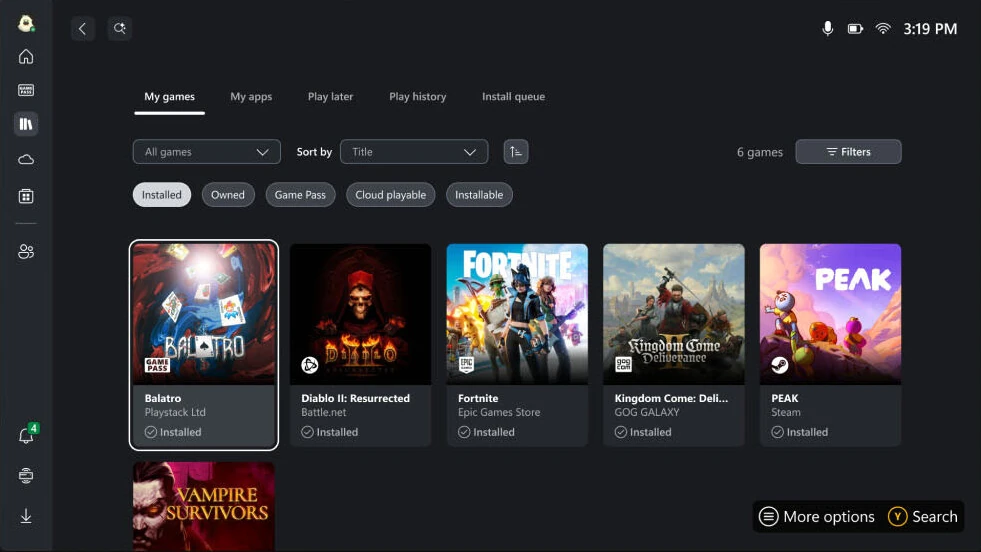Open downloads arrow icon in sidebar
Image resolution: width=981 pixels, height=552 pixels.
point(26,516)
